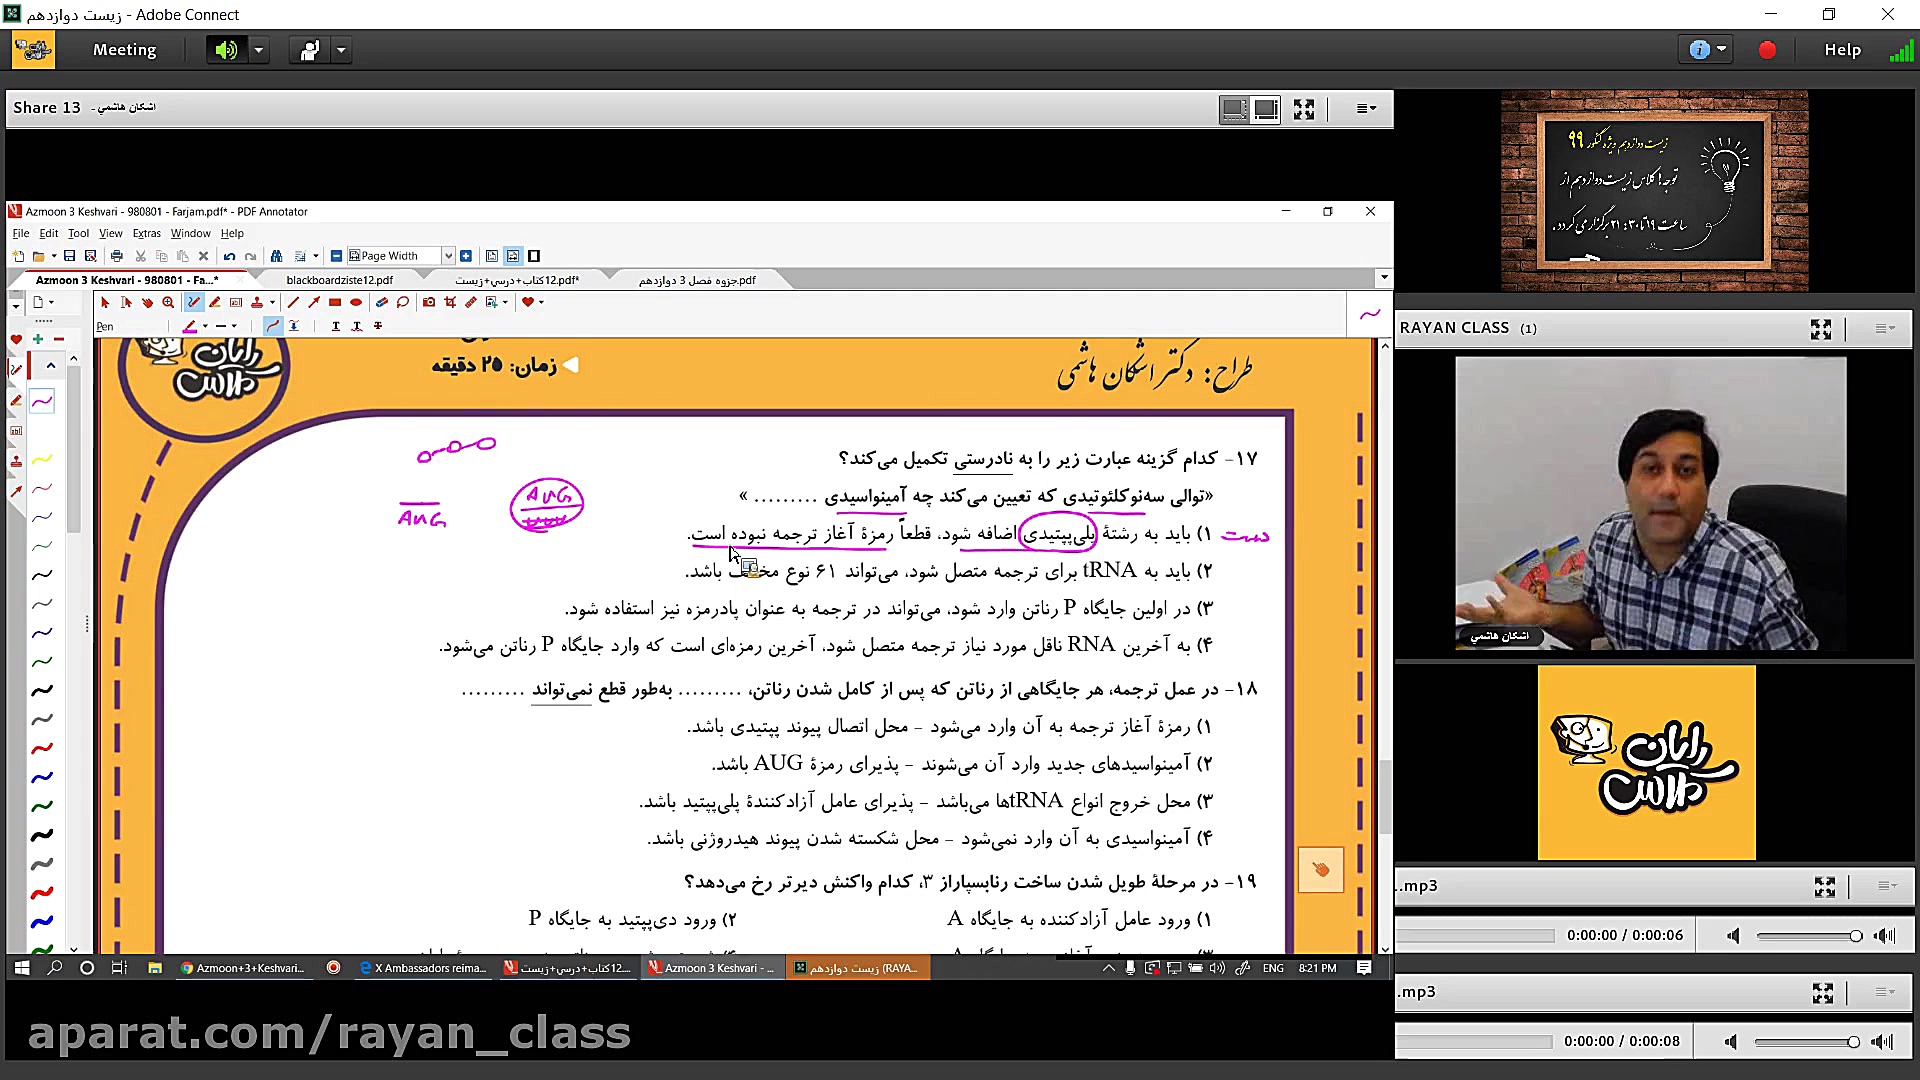The image size is (1920, 1080).
Task: Select the Arrow drawing tool
Action: [x=314, y=302]
